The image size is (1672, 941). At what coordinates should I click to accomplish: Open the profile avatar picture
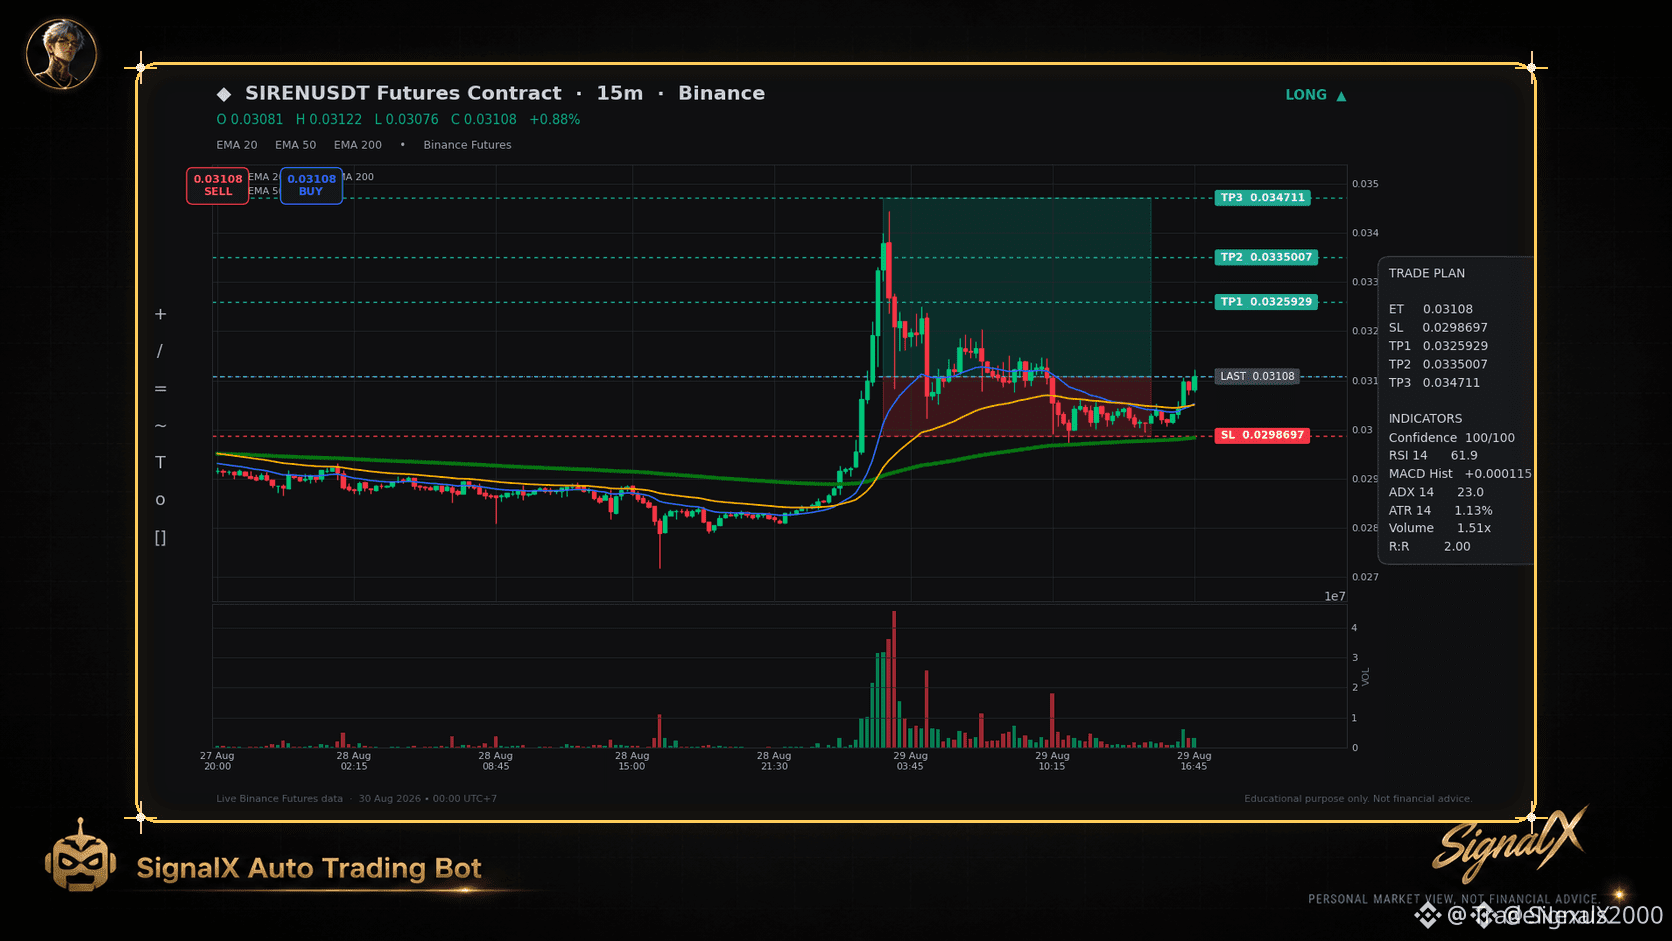click(x=61, y=54)
